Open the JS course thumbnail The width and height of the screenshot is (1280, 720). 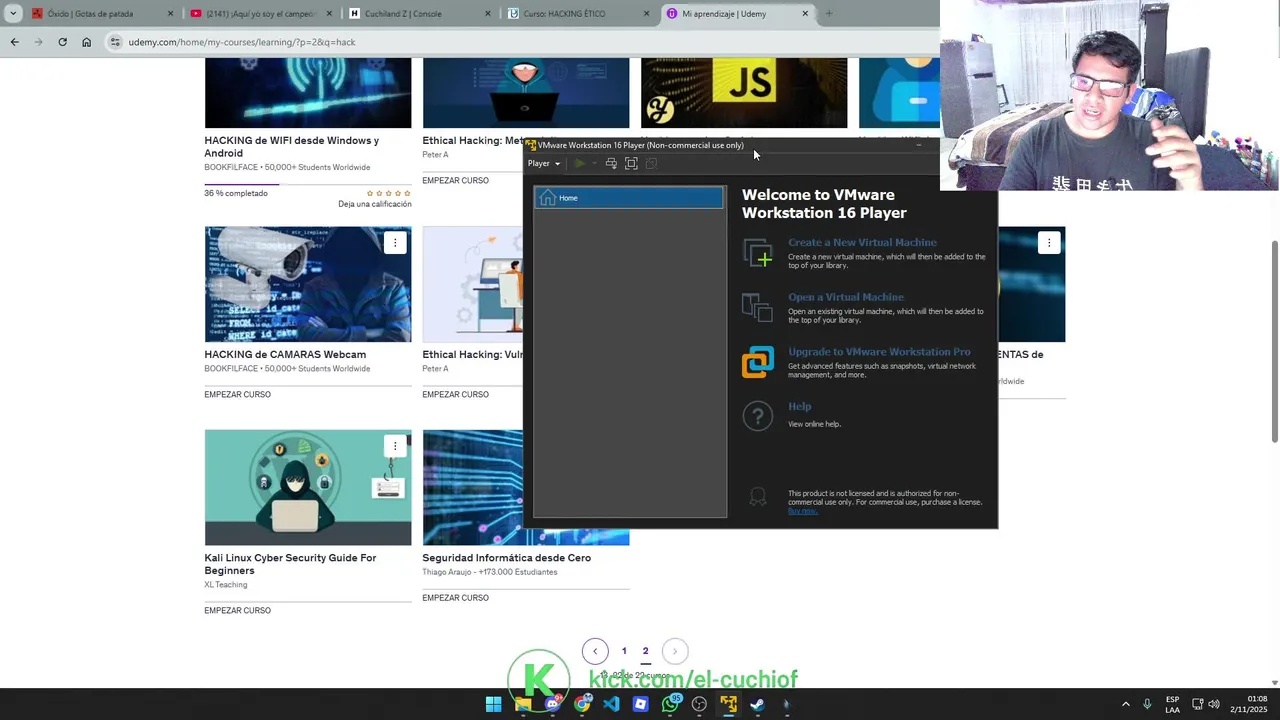(x=744, y=92)
